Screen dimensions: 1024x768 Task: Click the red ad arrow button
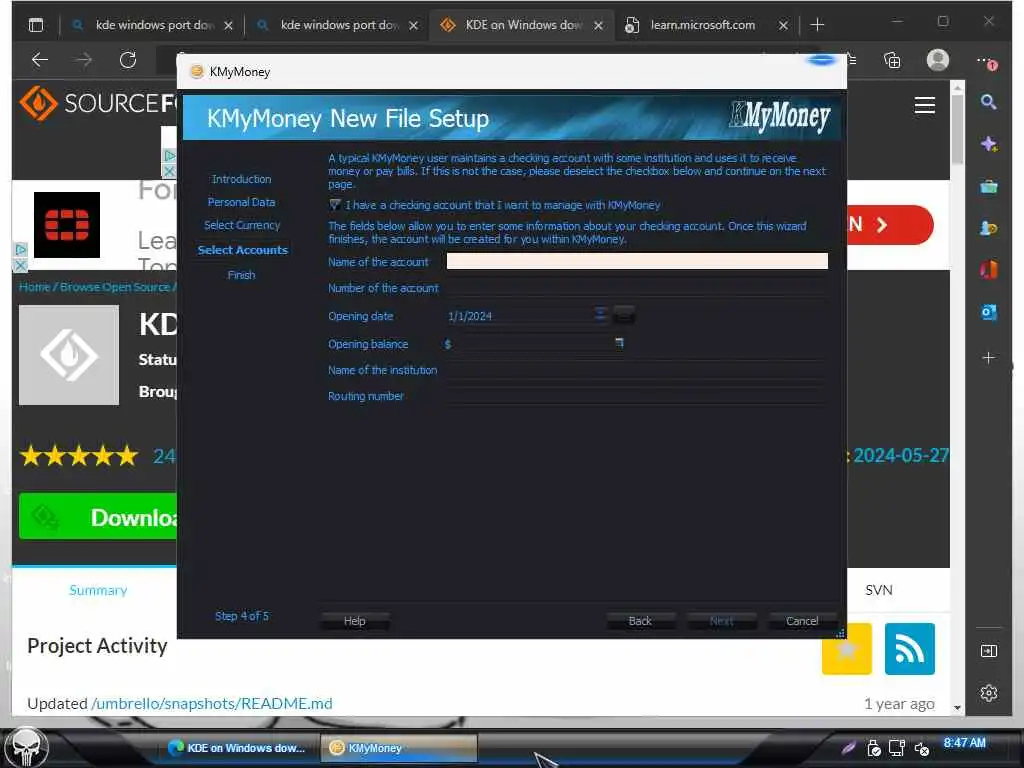[x=891, y=225]
